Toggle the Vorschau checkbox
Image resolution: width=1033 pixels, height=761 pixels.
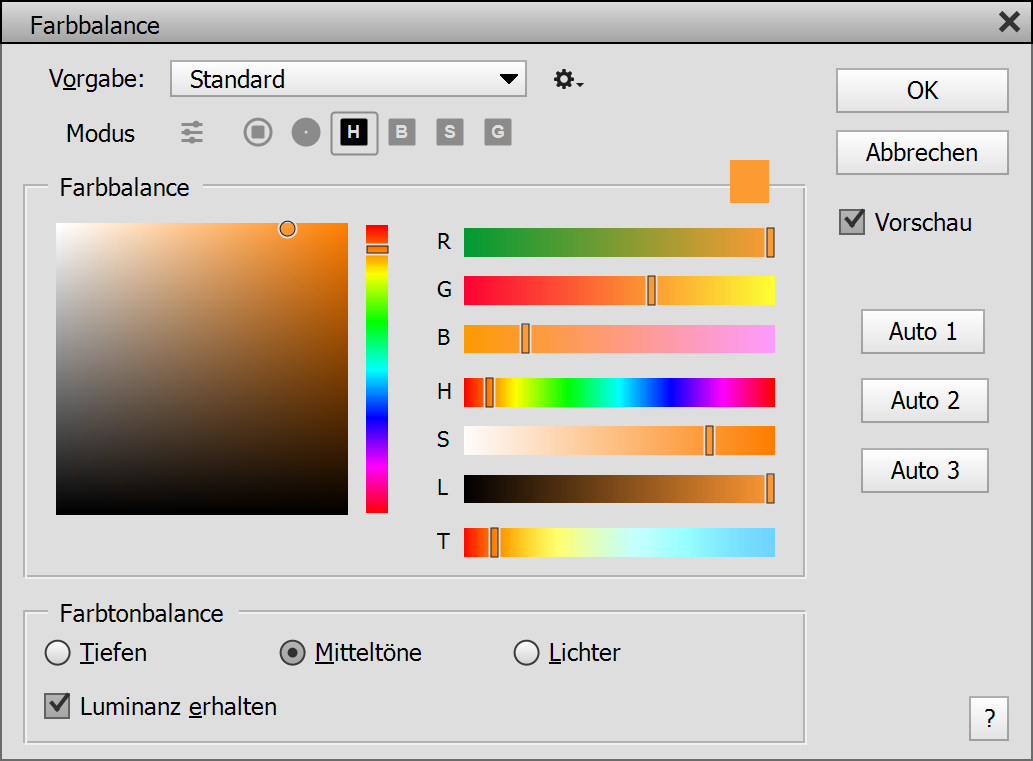click(852, 222)
